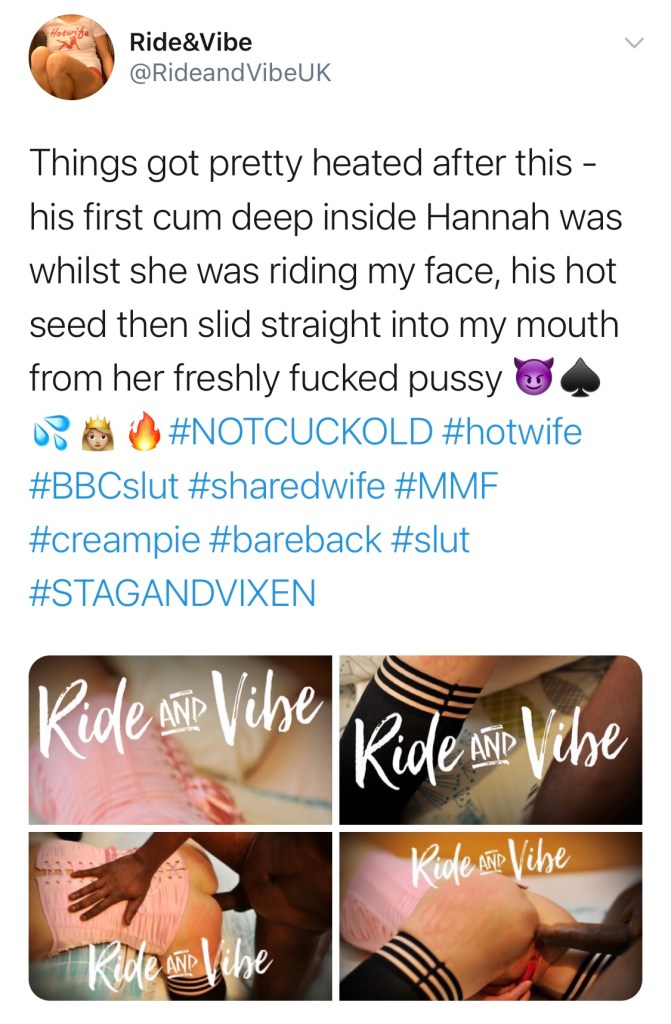
Task: Open thumbnail with hand on pink corset
Action: (x=180, y=916)
